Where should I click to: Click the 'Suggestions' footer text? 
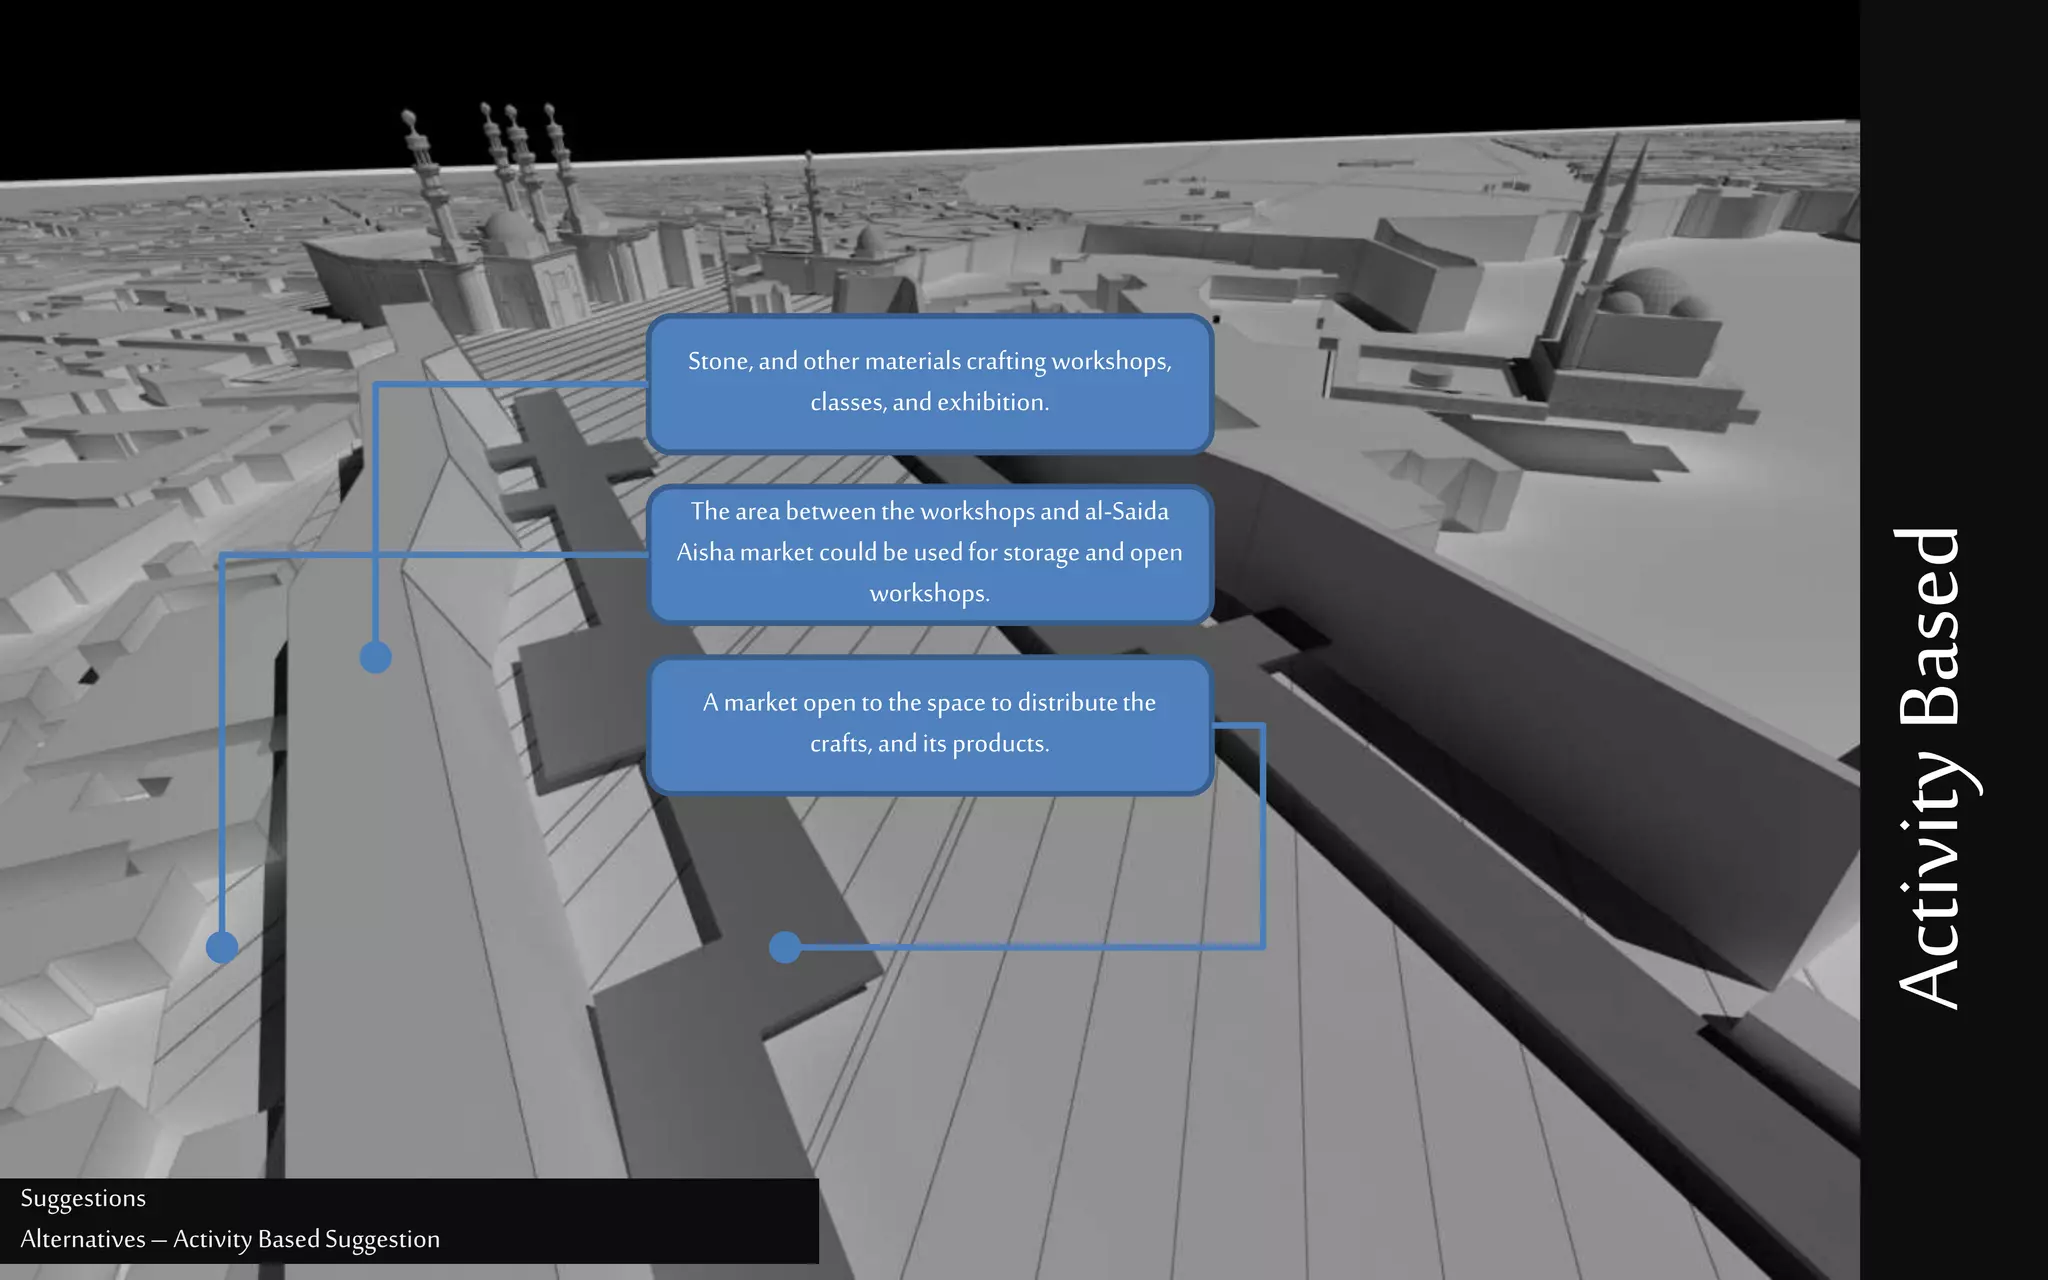pyautogui.click(x=83, y=1198)
